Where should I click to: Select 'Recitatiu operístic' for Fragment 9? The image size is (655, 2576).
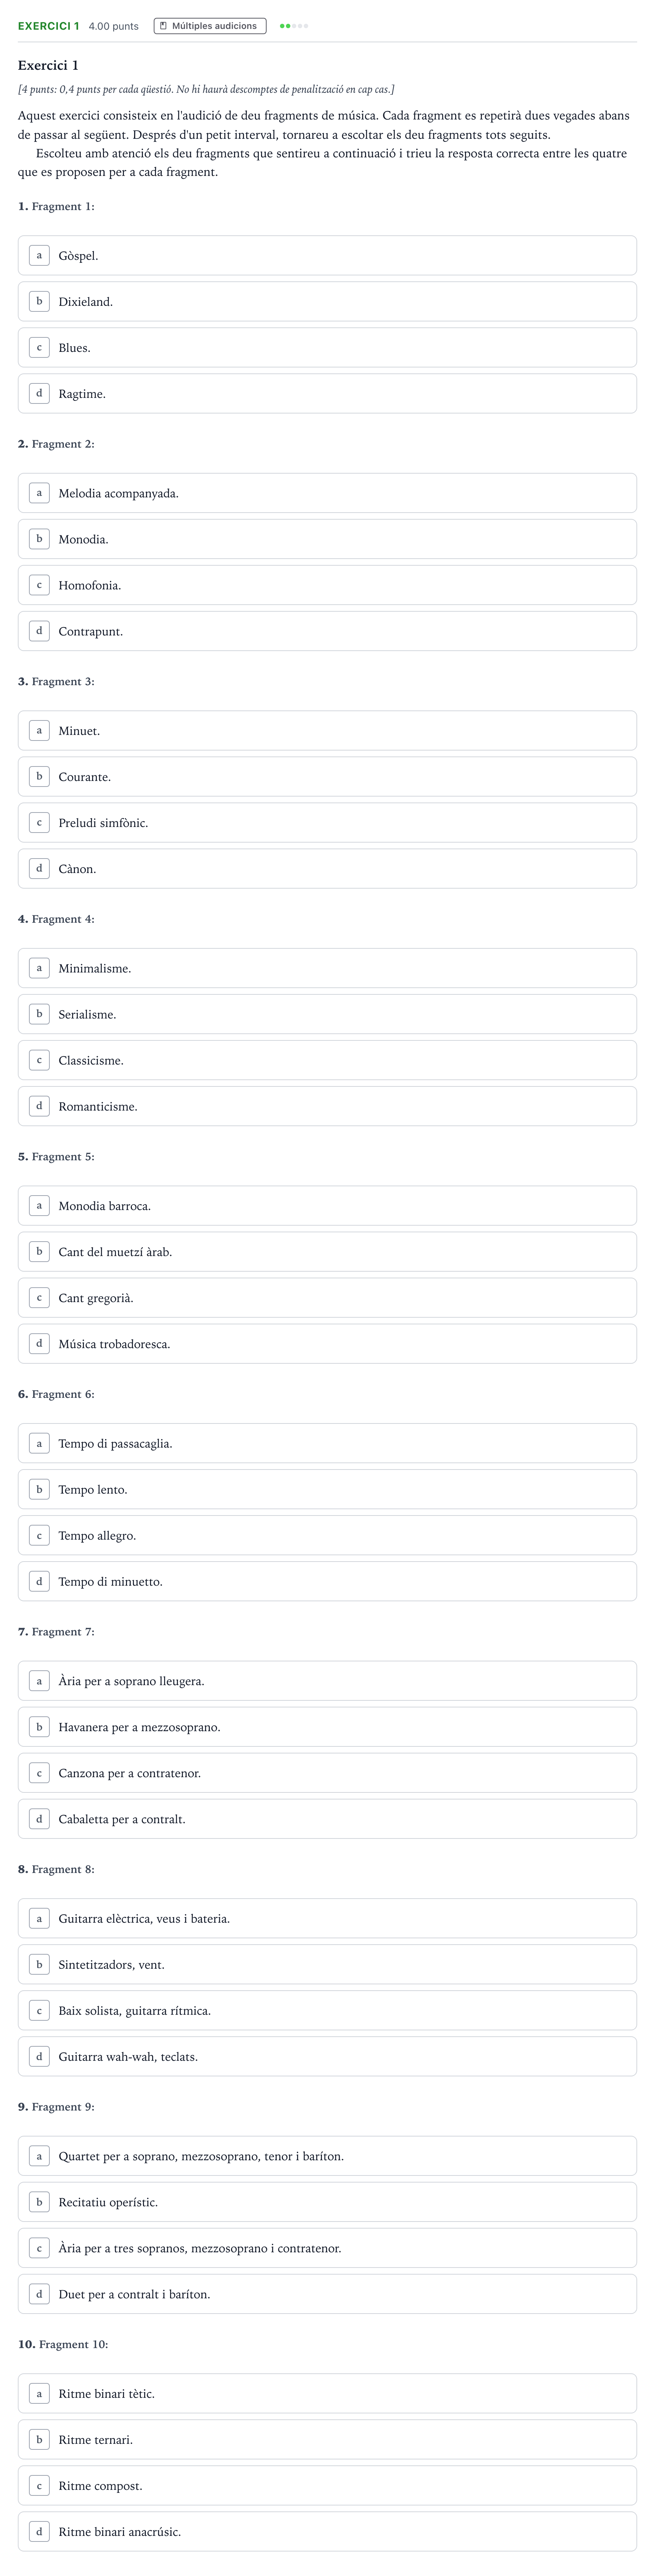327,2202
